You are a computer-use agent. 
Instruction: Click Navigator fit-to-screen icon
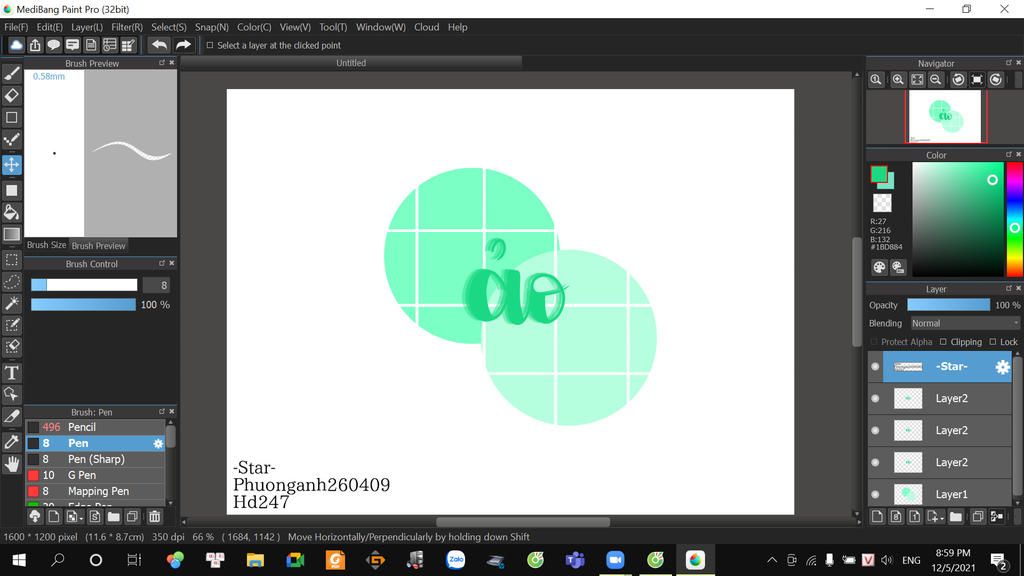[918, 80]
